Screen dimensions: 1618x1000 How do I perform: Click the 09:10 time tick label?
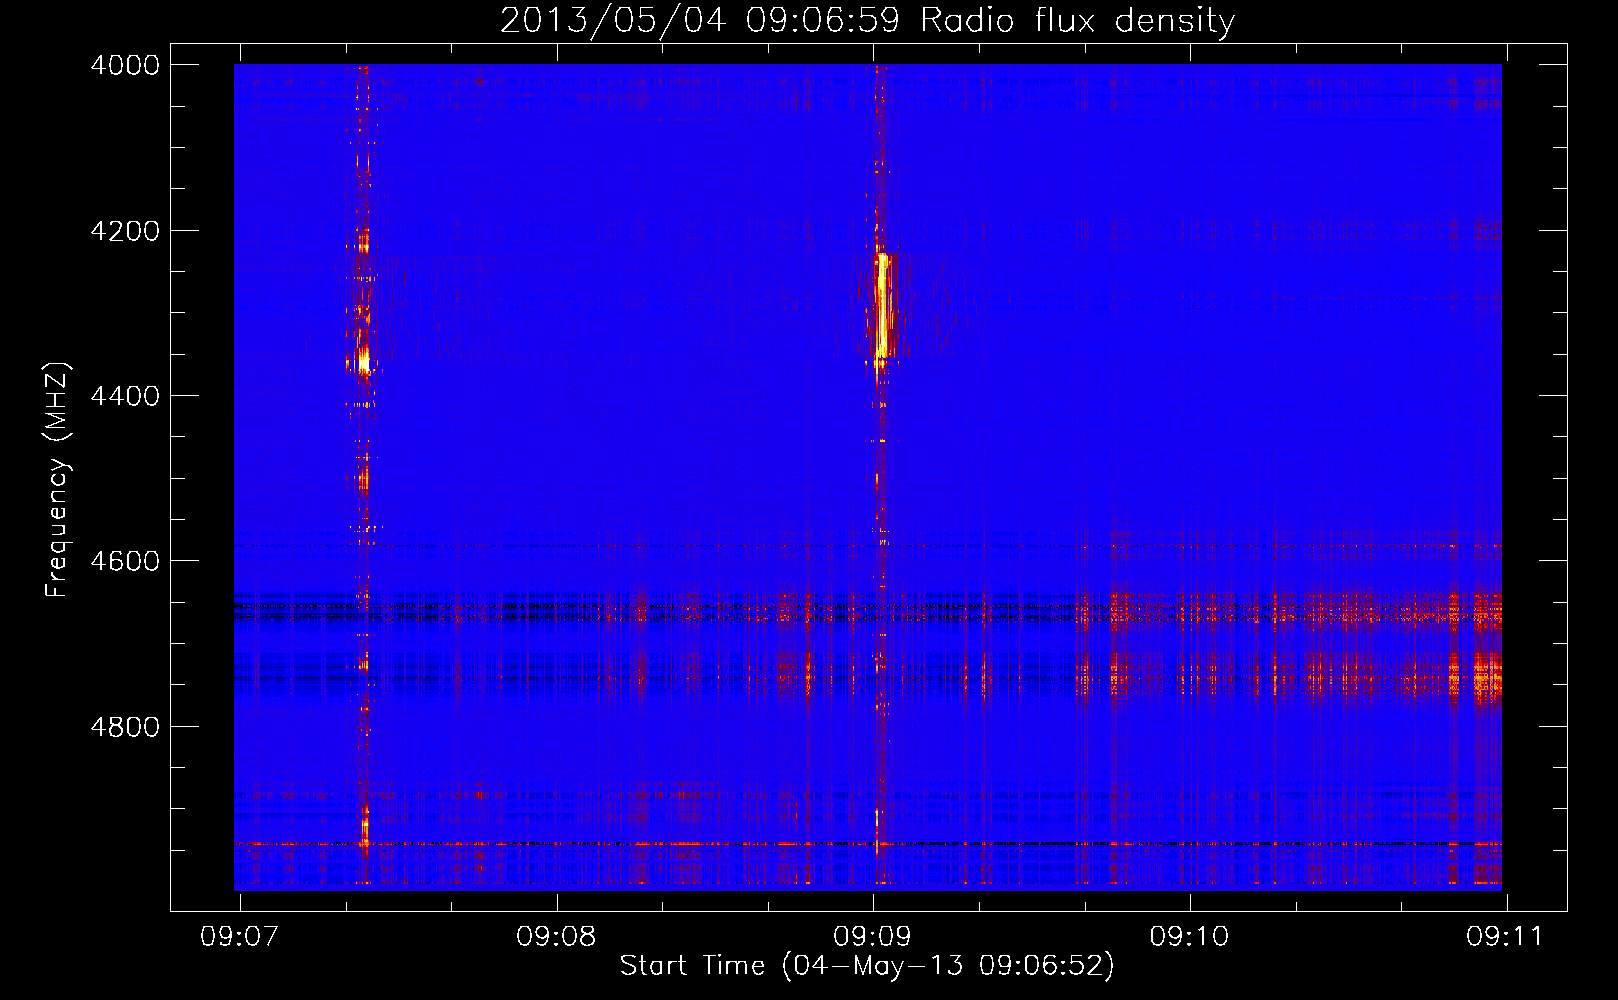(1189, 937)
